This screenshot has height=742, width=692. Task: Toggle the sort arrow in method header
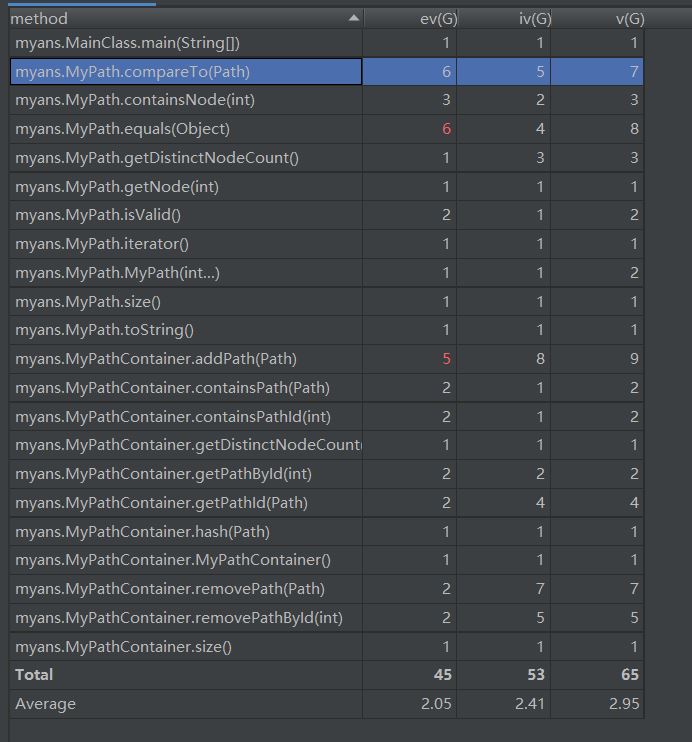pos(353,18)
